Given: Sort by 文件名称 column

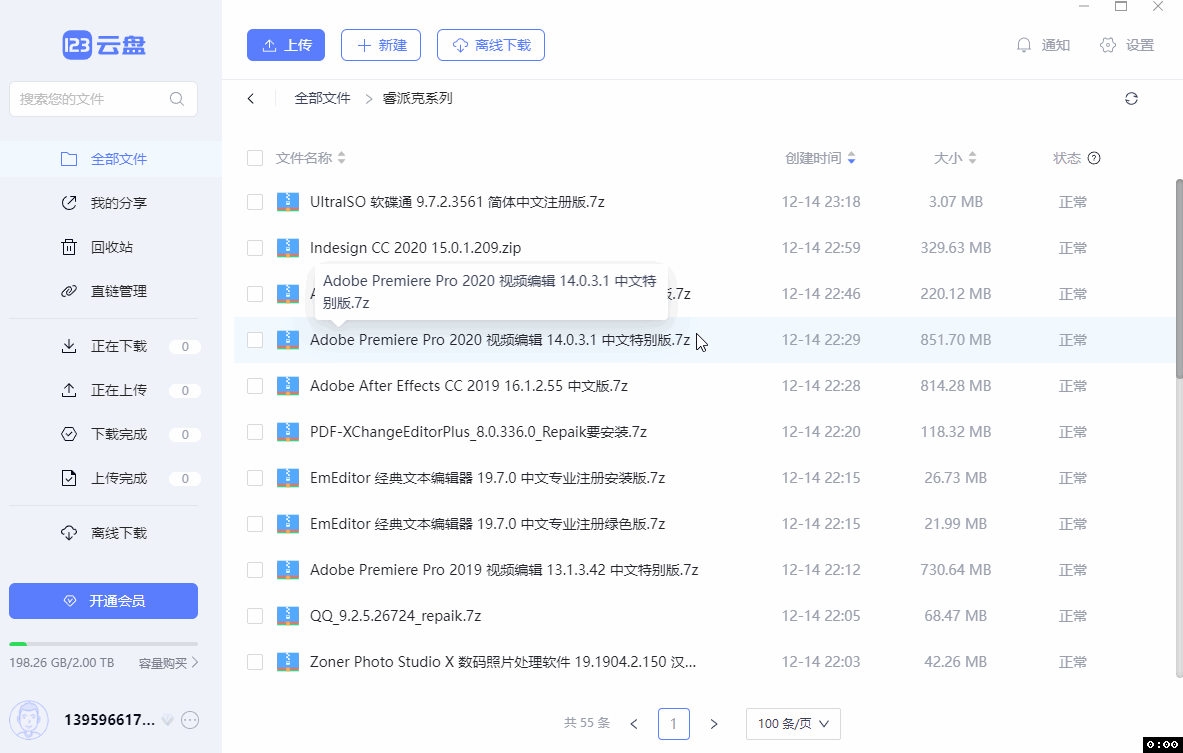Looking at the screenshot, I should point(310,158).
